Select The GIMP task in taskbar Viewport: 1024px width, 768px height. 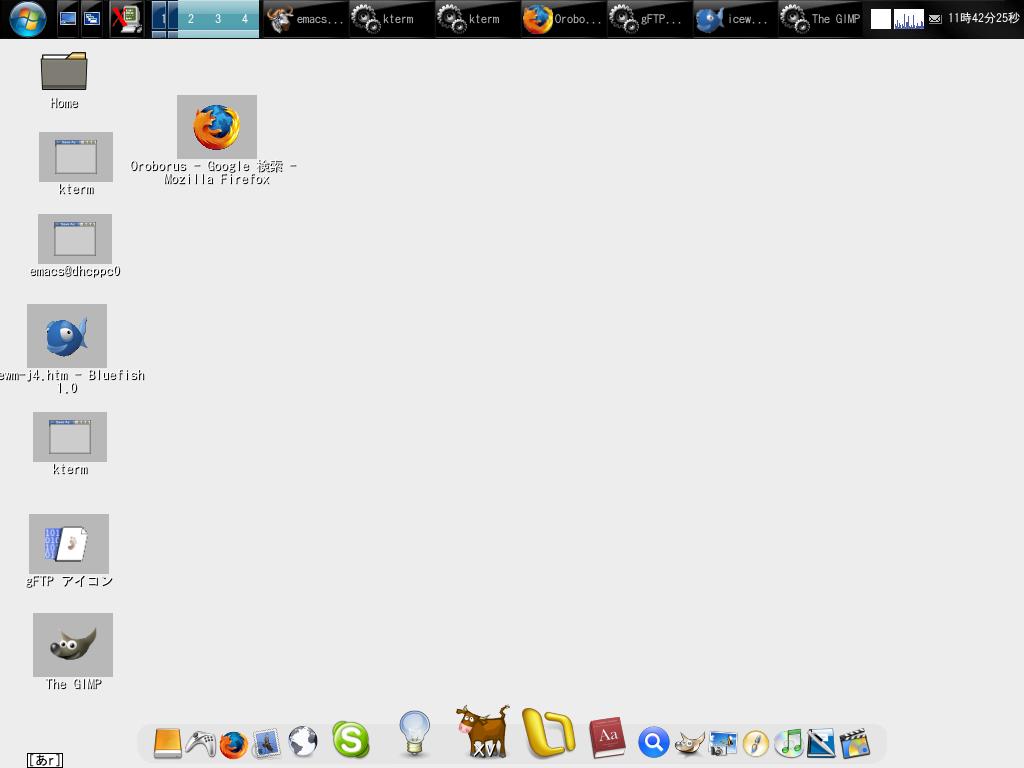pyautogui.click(x=820, y=19)
